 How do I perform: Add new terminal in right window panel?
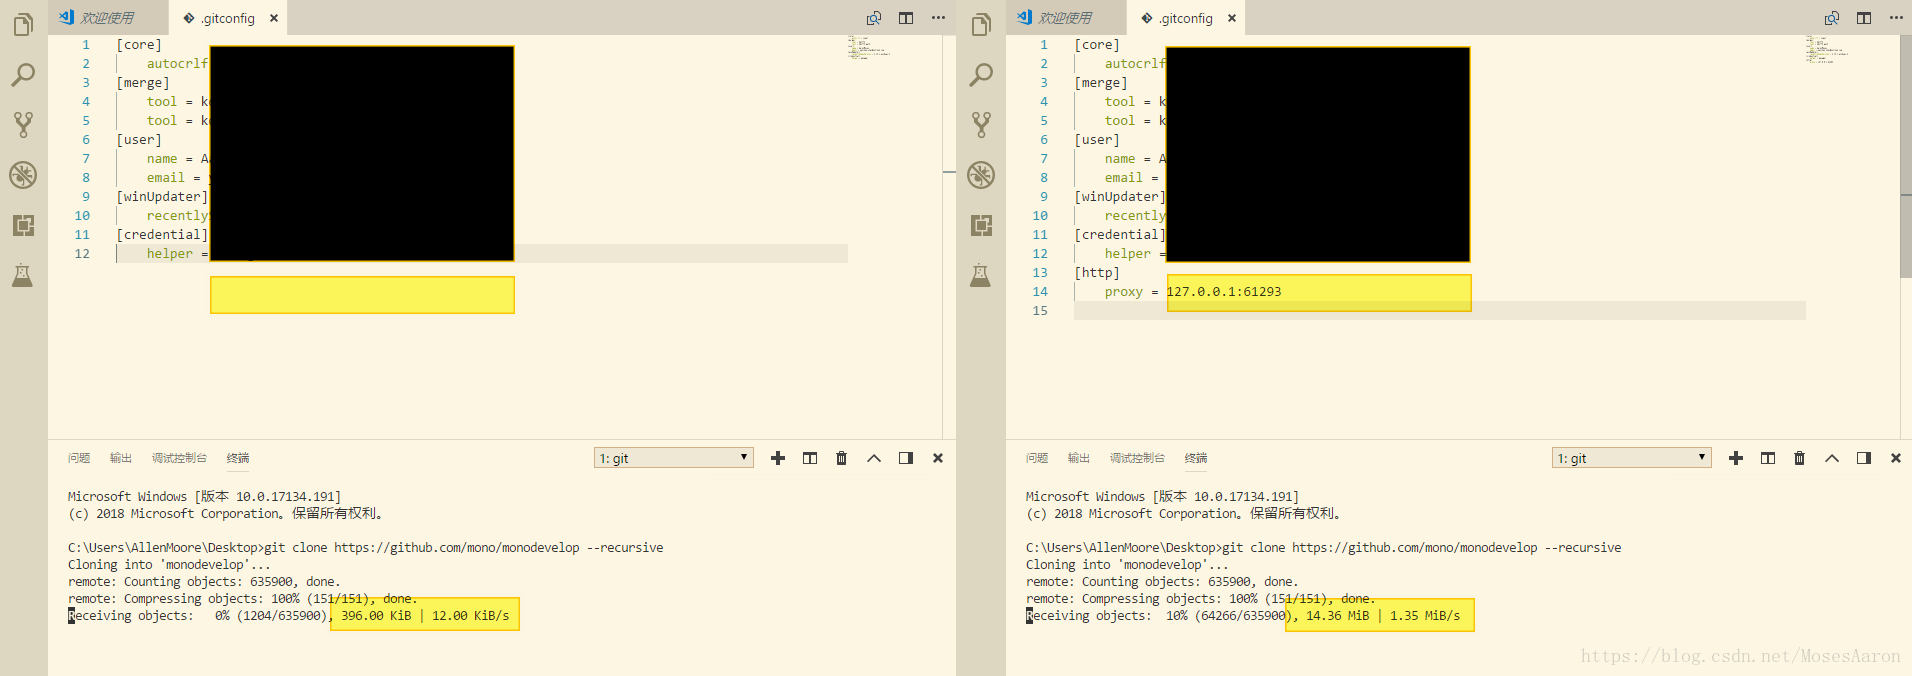pos(1736,458)
